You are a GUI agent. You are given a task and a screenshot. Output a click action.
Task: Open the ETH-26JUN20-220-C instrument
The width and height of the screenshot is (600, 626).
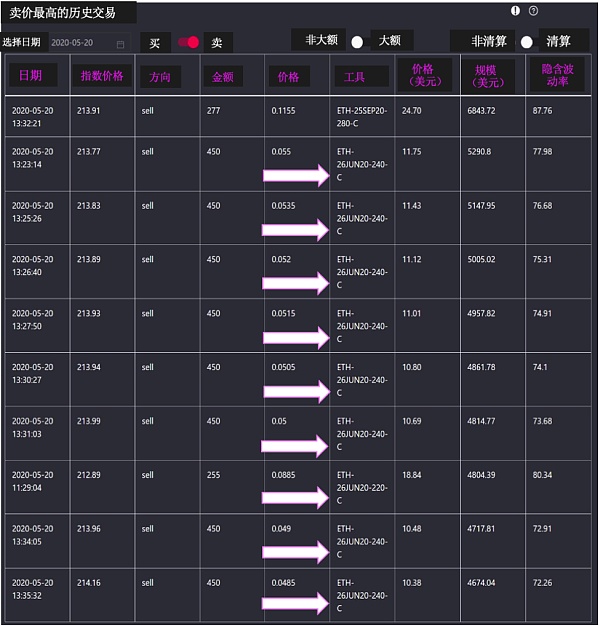coord(360,488)
